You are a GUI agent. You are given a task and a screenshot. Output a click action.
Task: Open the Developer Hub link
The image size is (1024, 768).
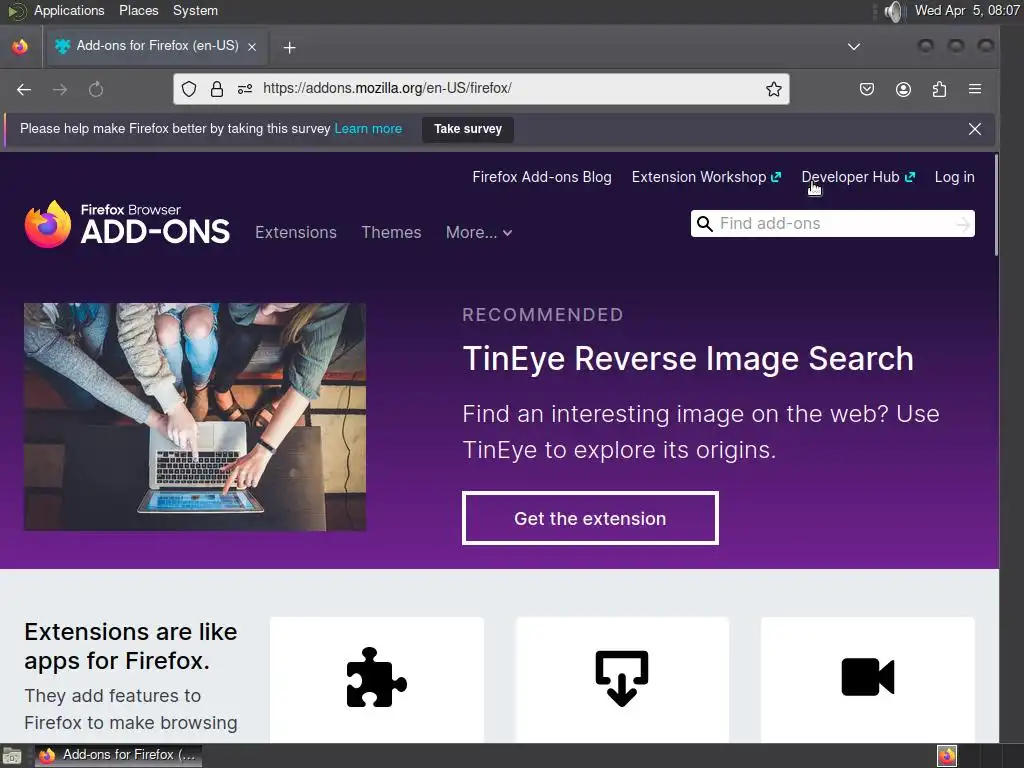[x=858, y=177]
